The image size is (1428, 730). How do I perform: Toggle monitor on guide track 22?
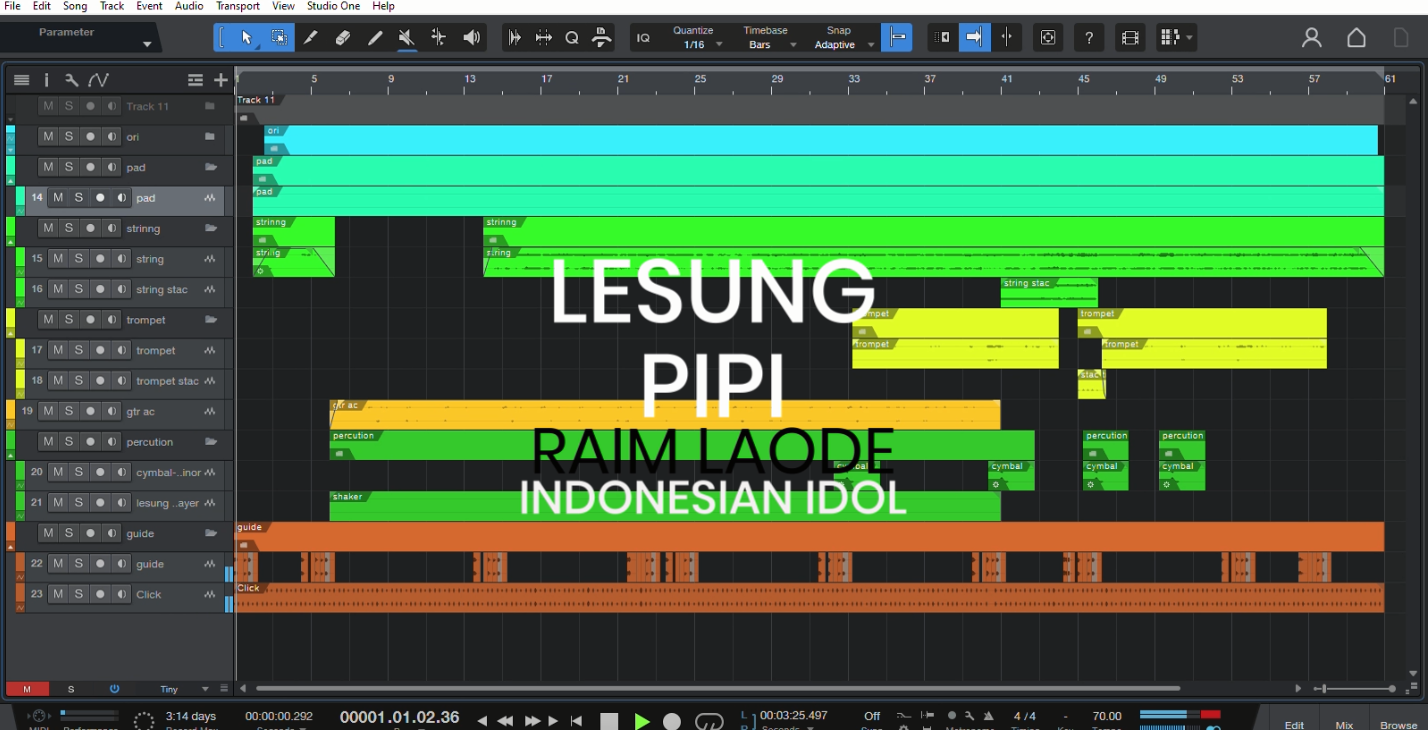[121, 564]
